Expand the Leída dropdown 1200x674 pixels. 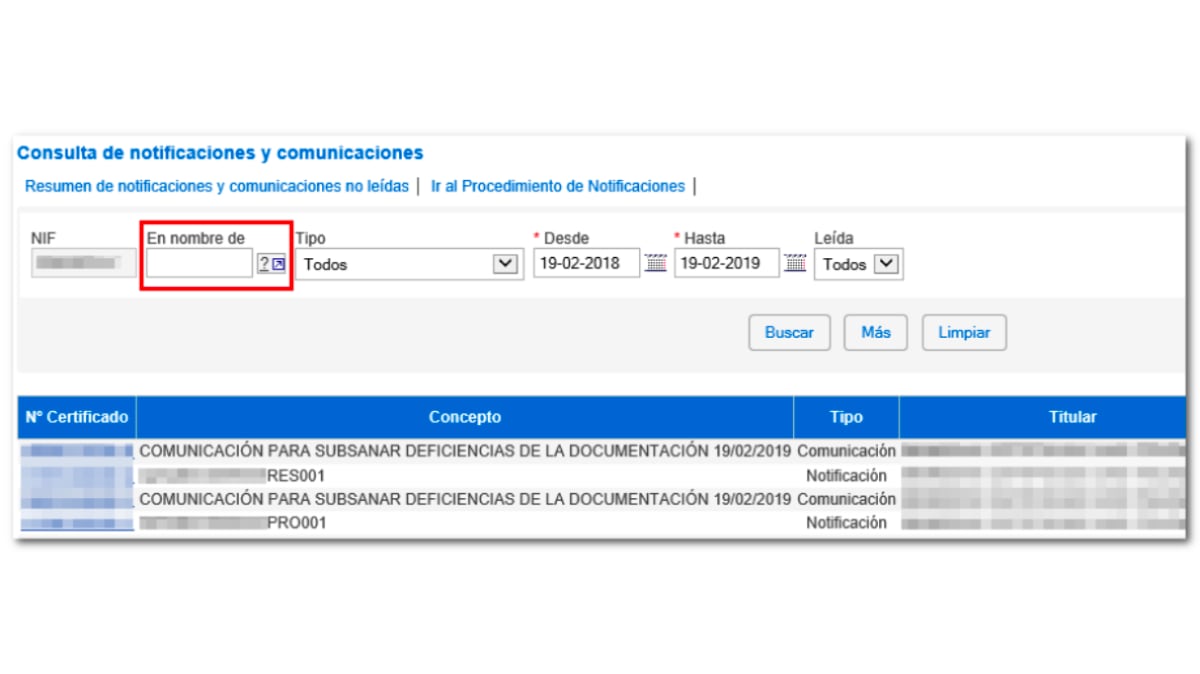[x=859, y=265]
